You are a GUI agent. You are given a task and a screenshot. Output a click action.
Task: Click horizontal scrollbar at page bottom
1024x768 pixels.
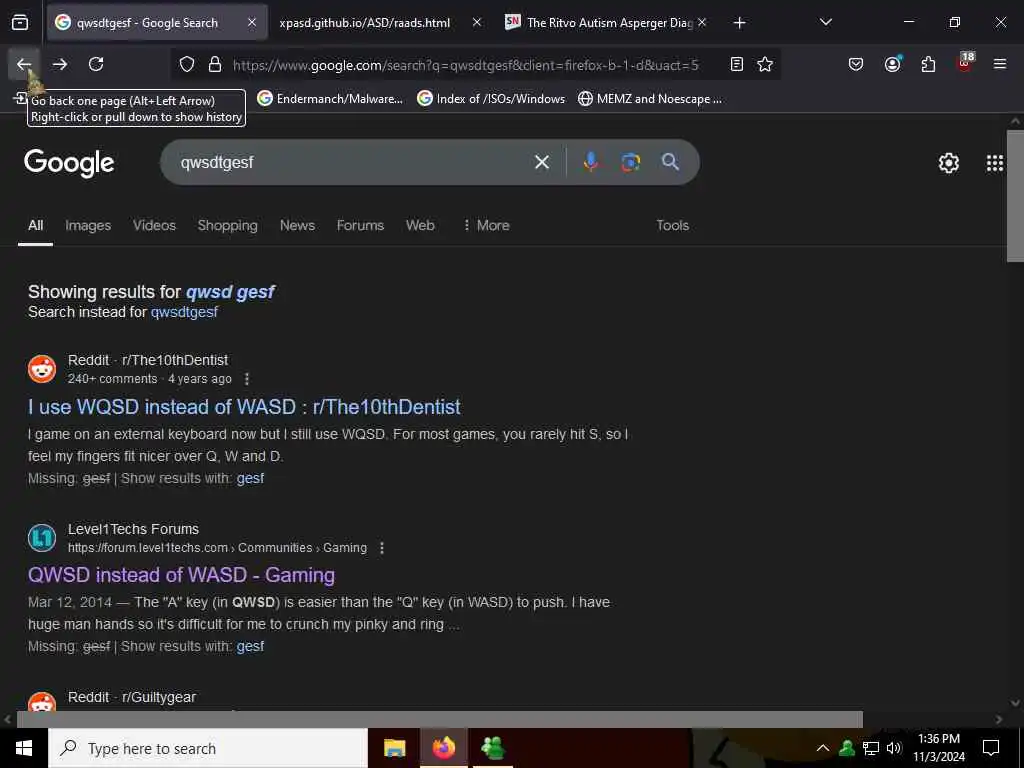point(440,719)
